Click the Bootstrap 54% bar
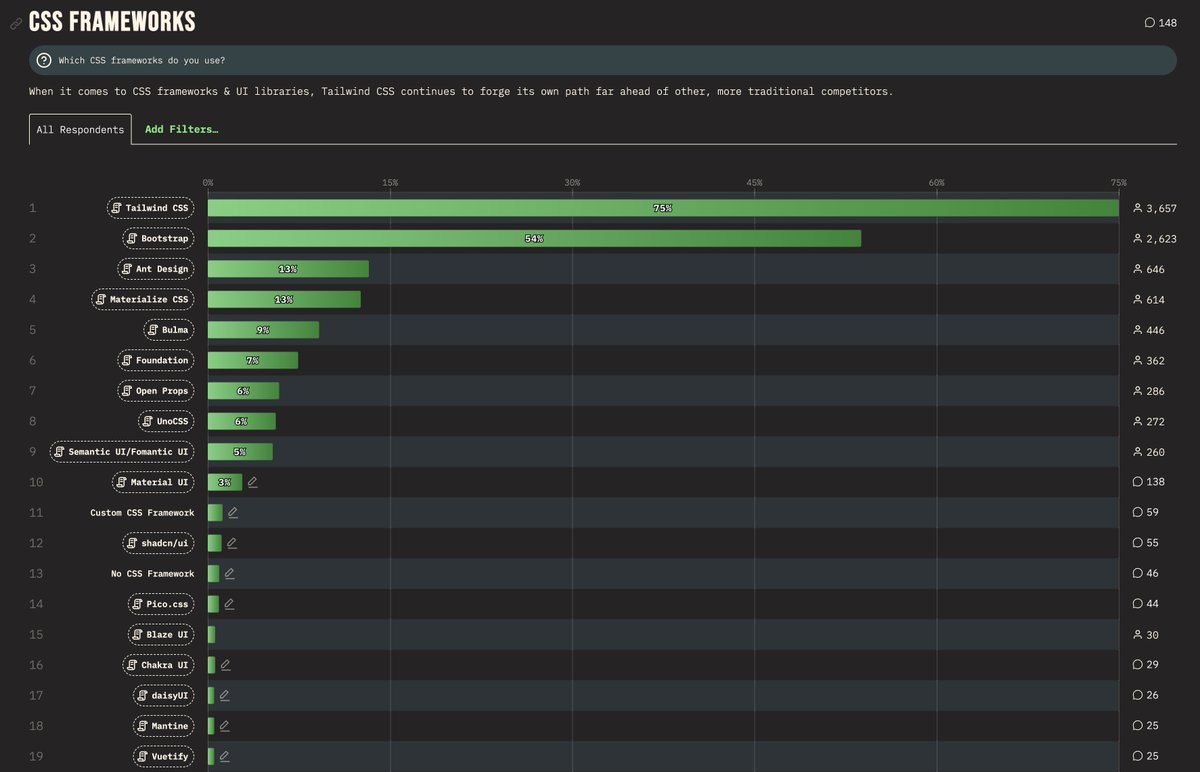 point(534,239)
